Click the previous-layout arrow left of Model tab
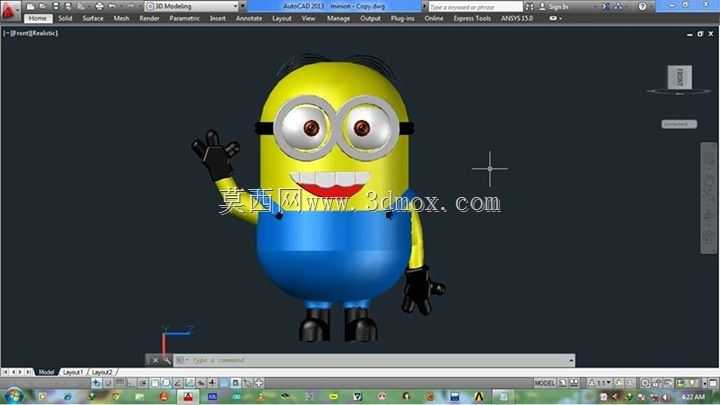The height and width of the screenshot is (405, 720). [13, 372]
